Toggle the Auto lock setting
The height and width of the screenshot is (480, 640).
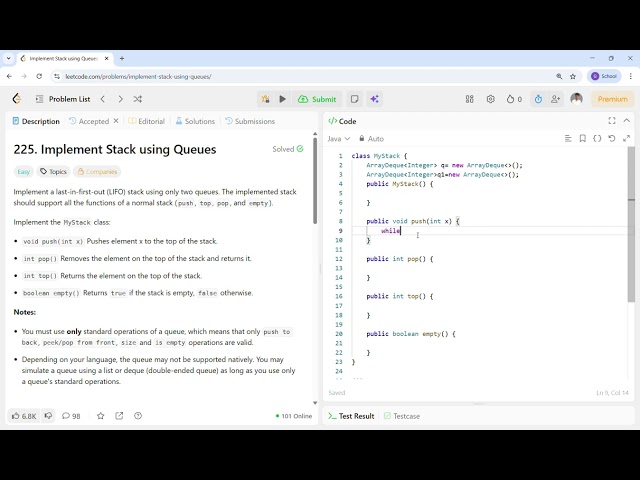coord(371,139)
